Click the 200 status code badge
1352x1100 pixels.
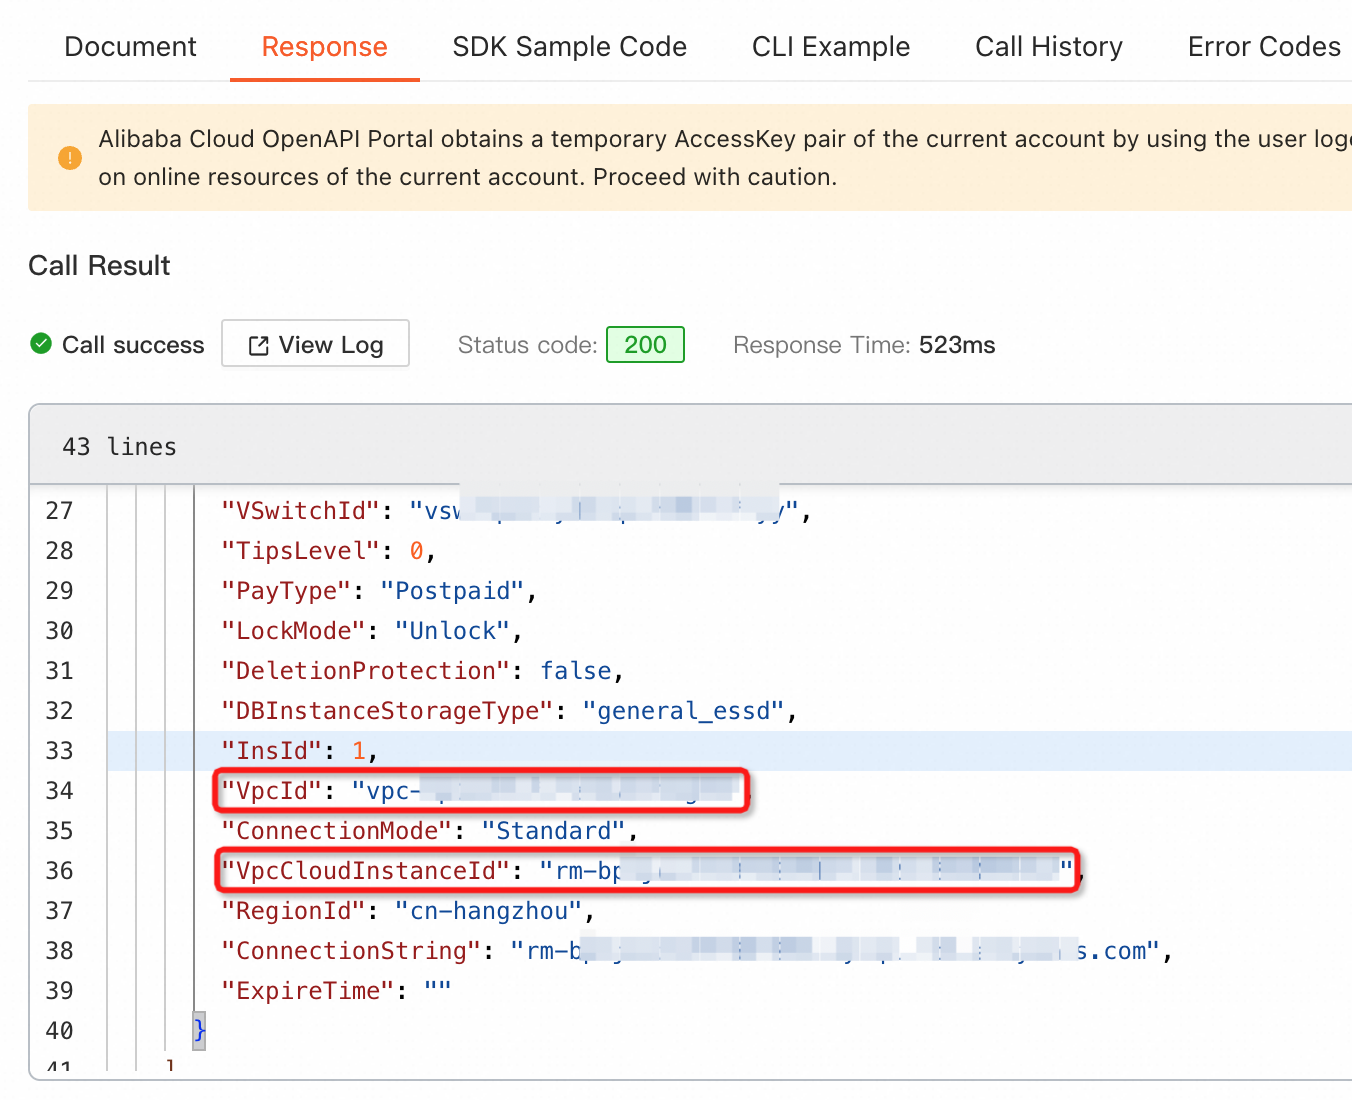645,344
